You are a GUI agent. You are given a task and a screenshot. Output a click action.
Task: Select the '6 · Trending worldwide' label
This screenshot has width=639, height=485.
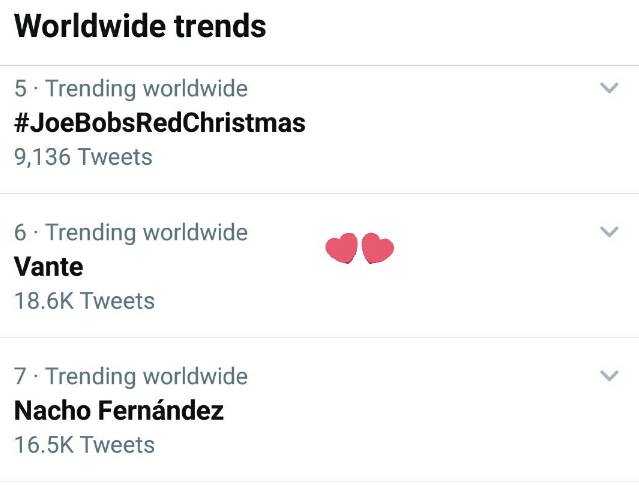pyautogui.click(x=131, y=232)
